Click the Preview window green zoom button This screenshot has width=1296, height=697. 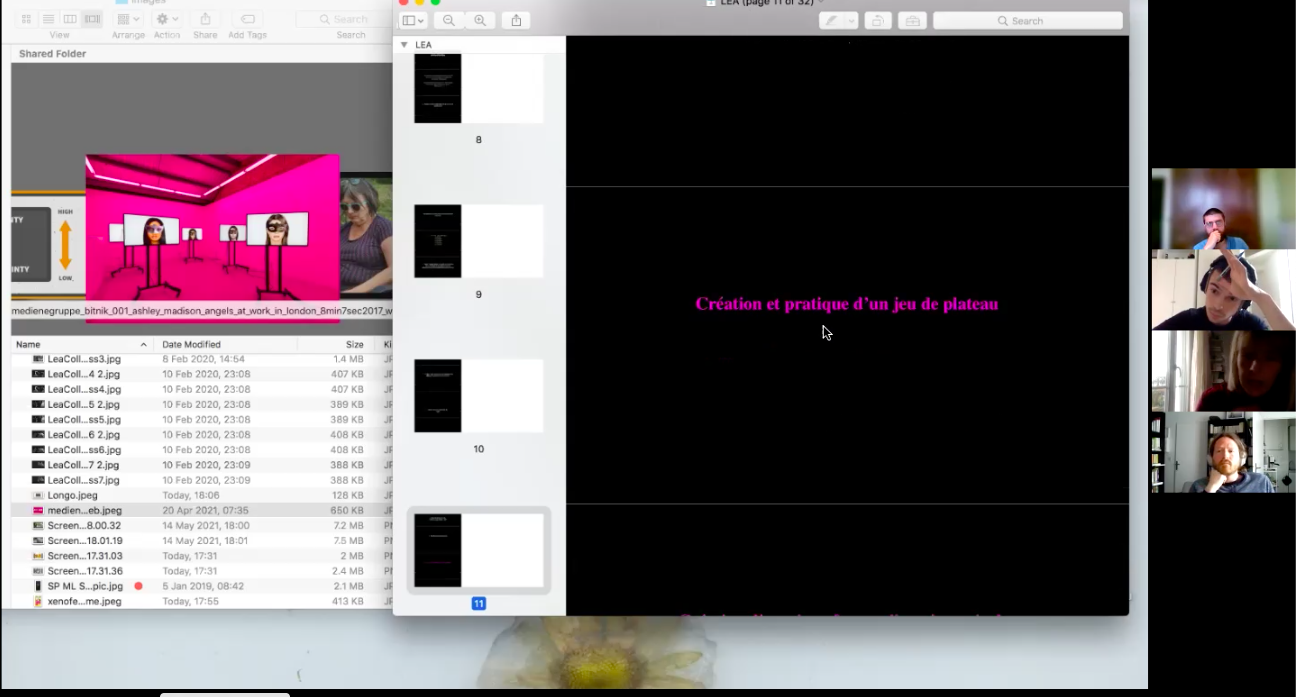pyautogui.click(x=435, y=3)
